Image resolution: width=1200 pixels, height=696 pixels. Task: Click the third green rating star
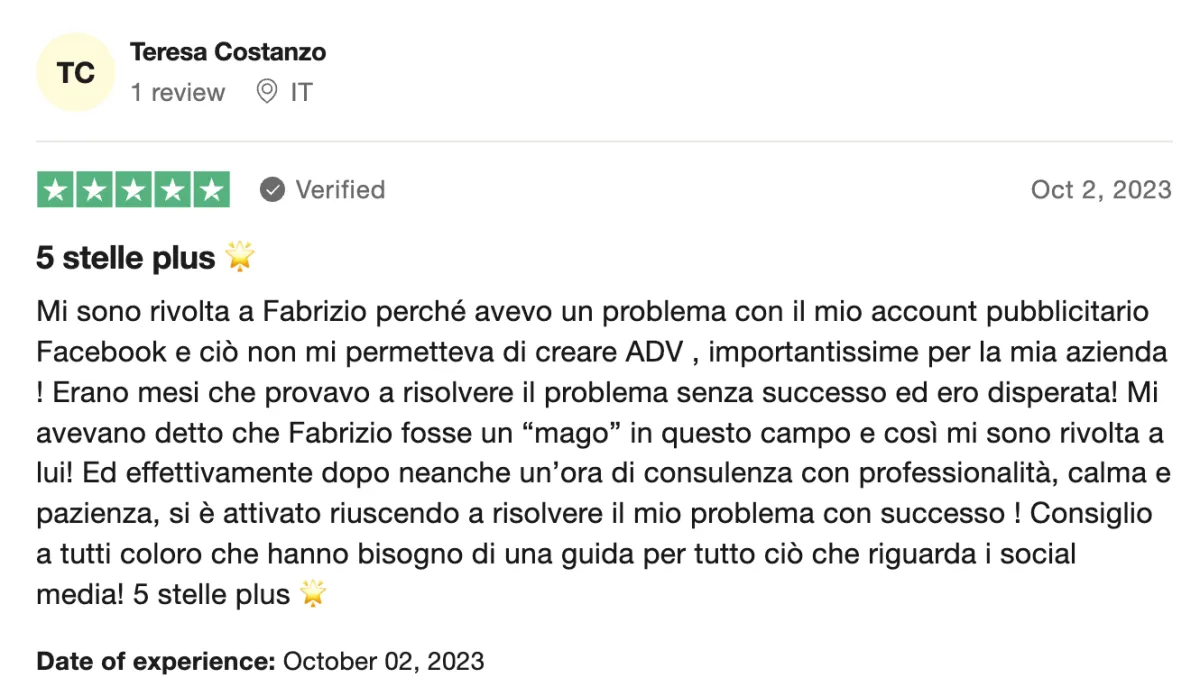click(133, 190)
